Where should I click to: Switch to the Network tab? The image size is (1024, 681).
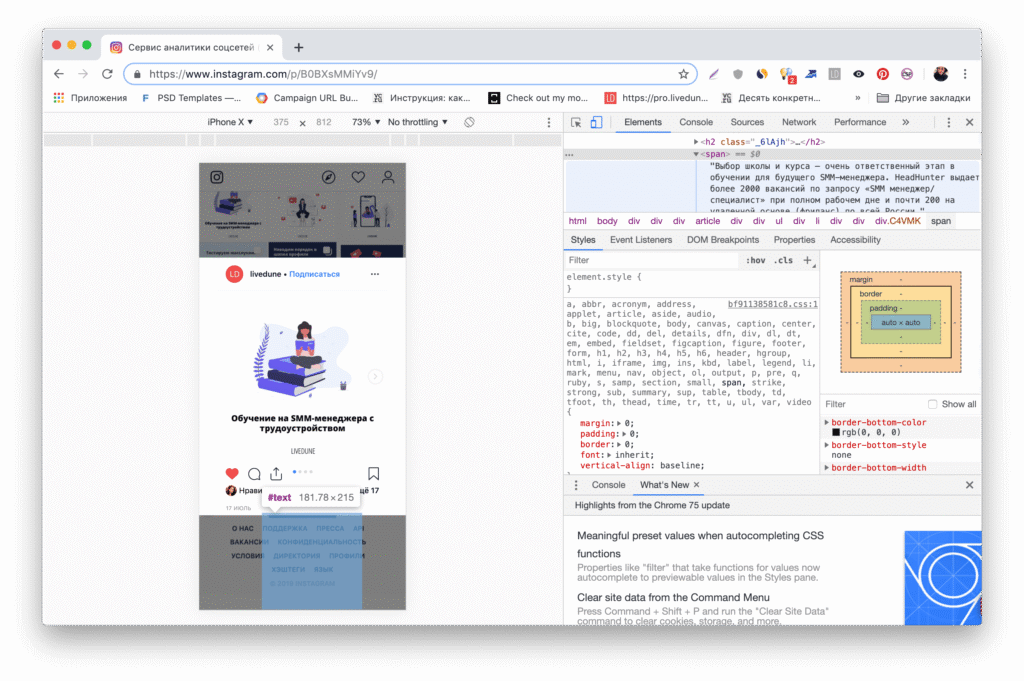point(799,122)
